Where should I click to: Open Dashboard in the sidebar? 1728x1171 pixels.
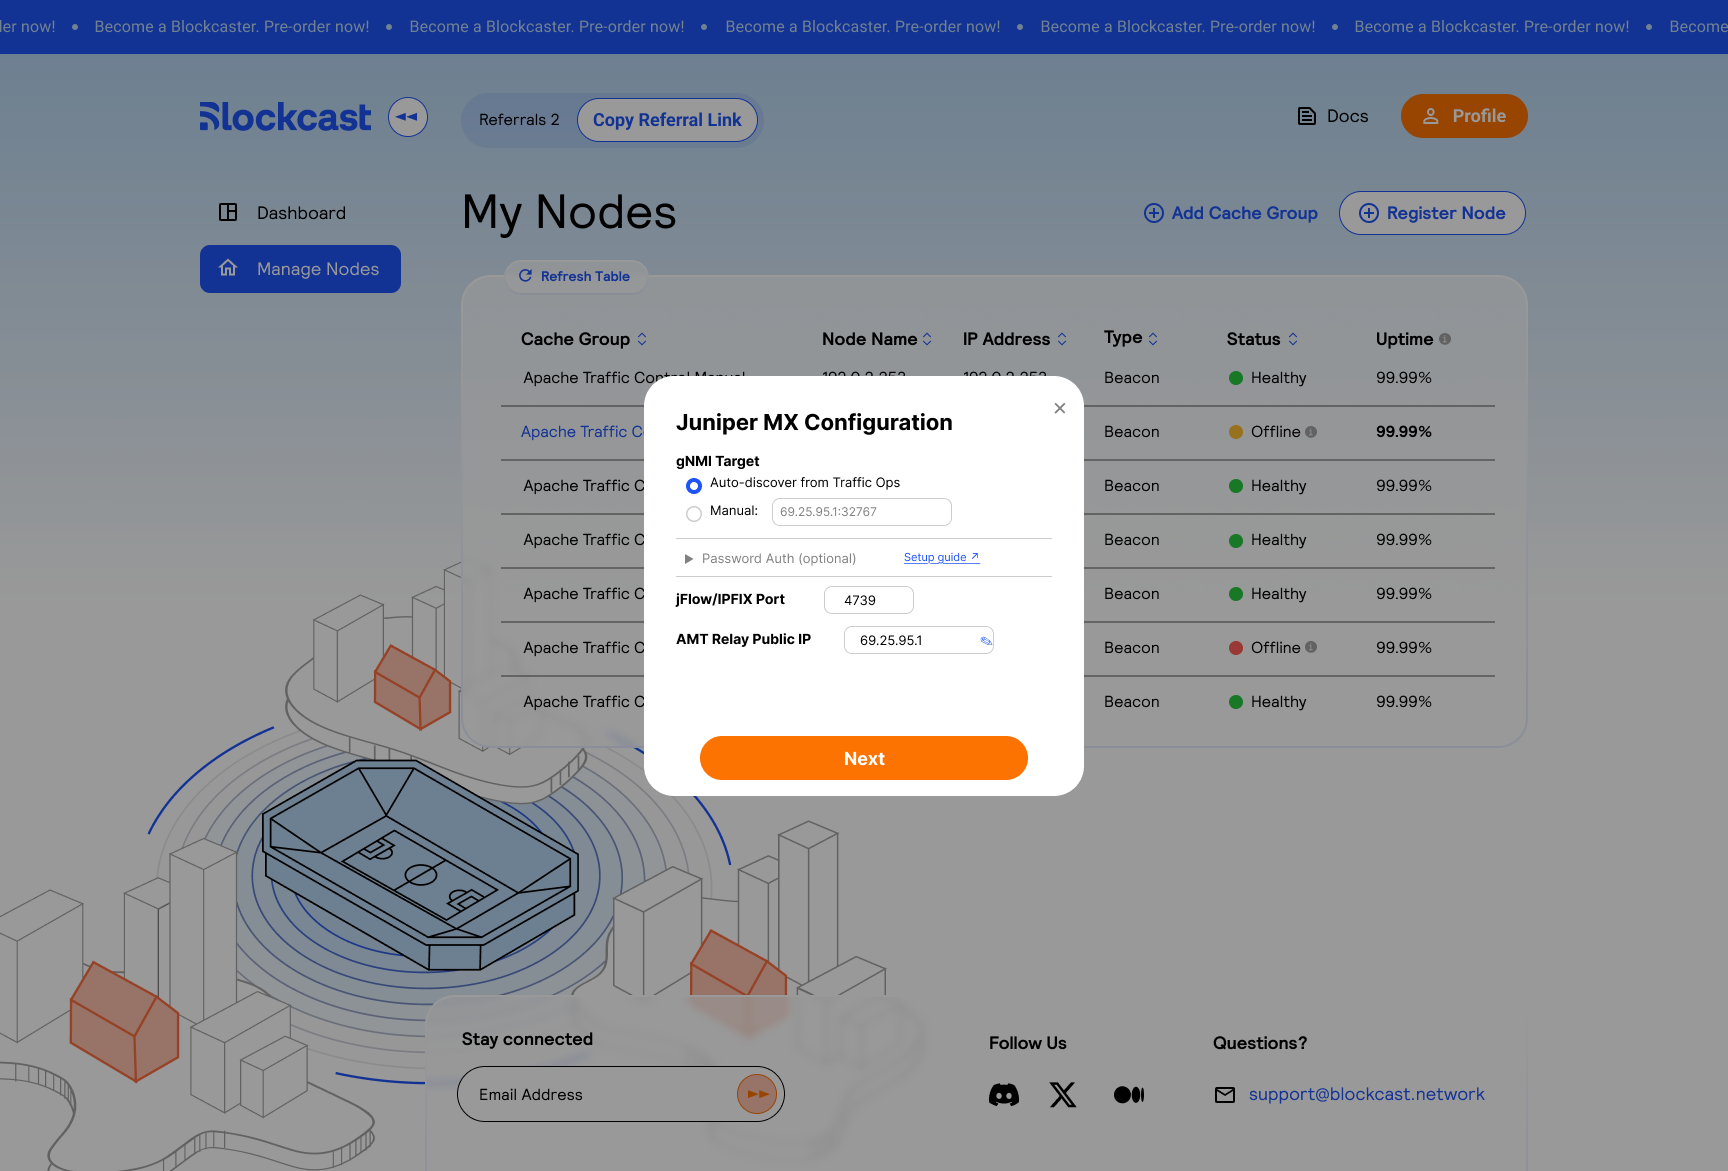click(300, 213)
